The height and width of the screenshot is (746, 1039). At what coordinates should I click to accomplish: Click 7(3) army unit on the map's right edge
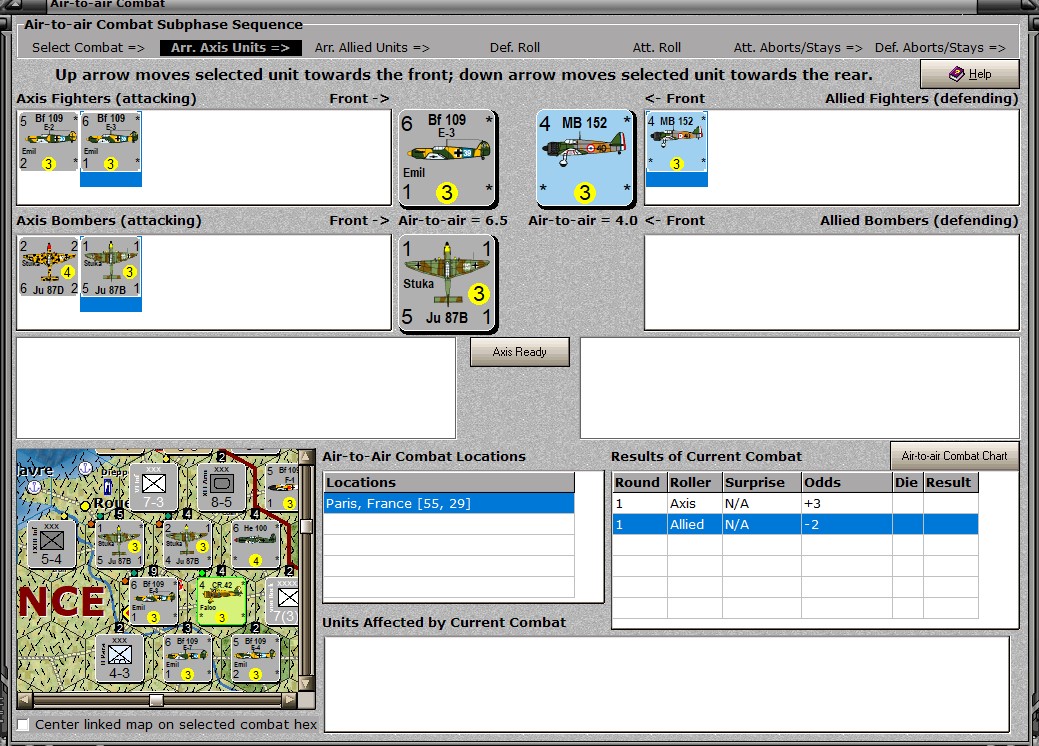(283, 602)
